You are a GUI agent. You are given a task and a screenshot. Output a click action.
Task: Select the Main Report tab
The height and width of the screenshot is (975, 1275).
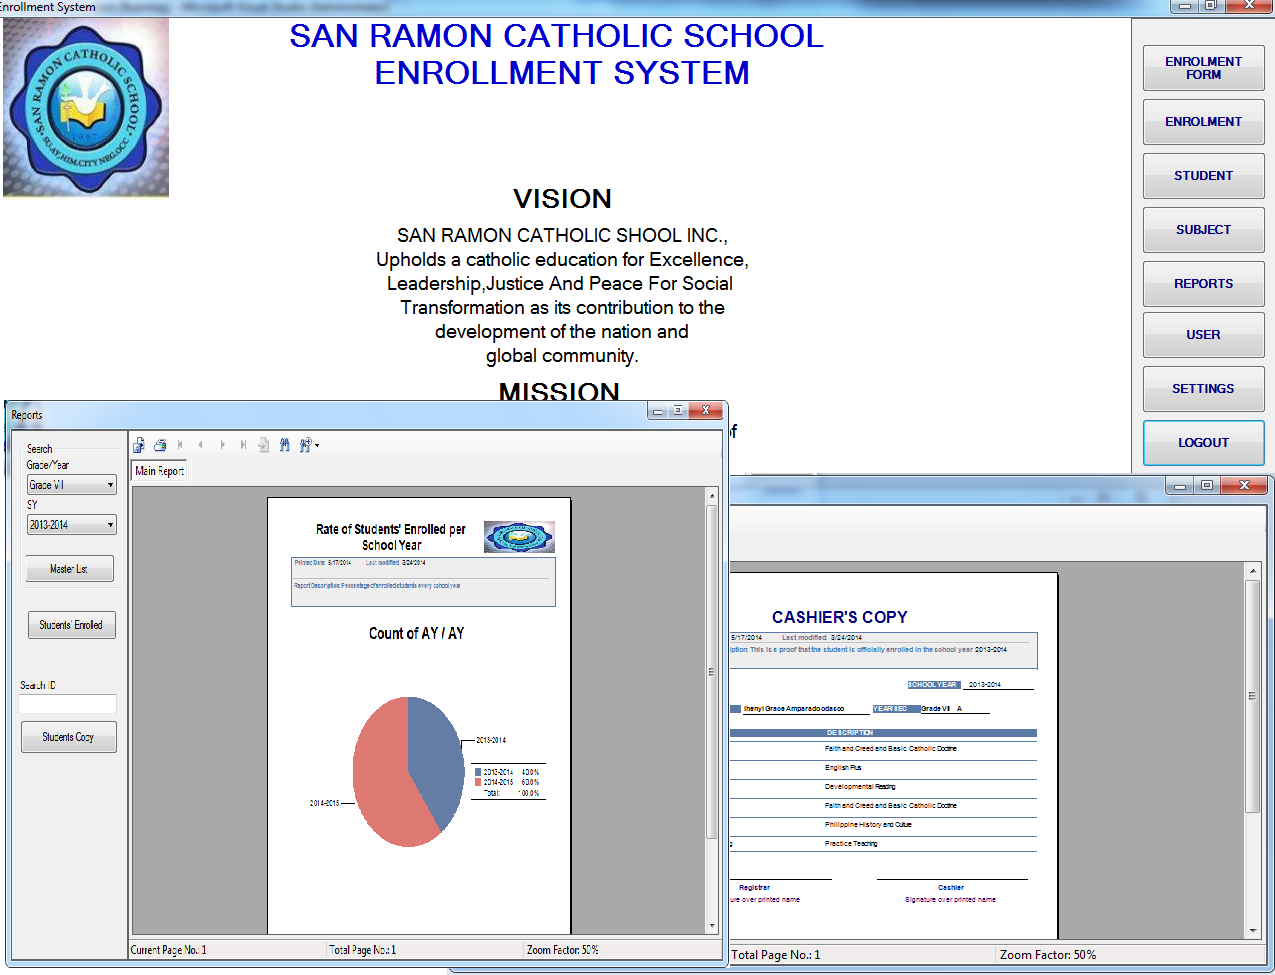pos(160,471)
